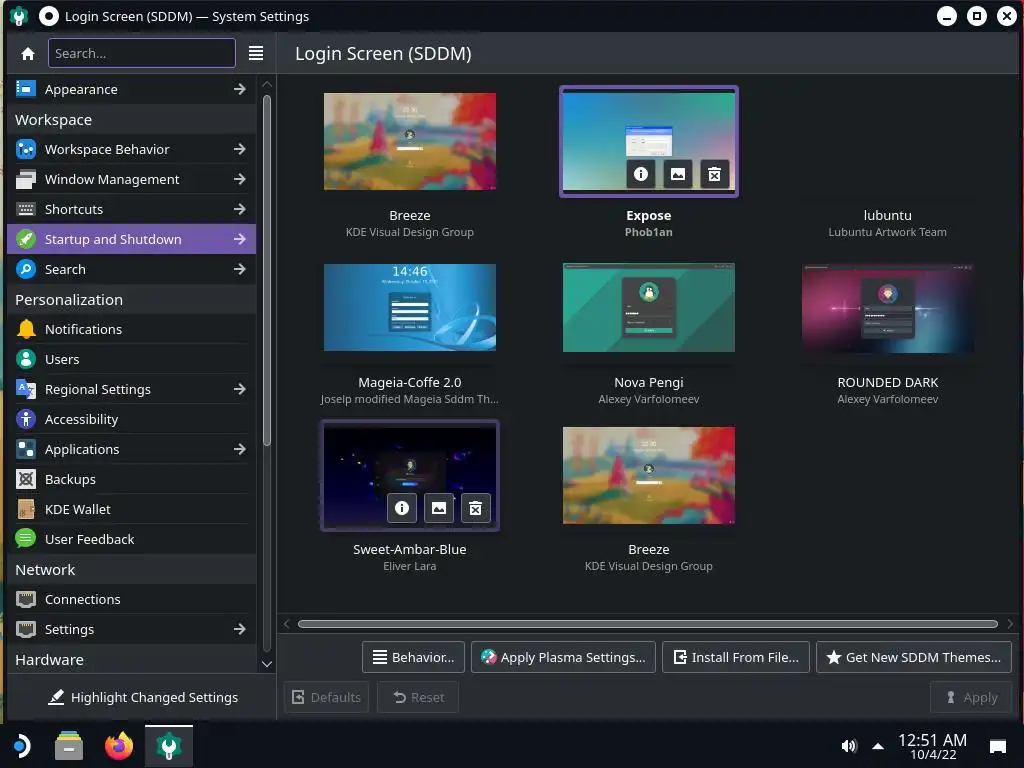The width and height of the screenshot is (1024, 768).
Task: Open the Notifications settings page
Action: tap(131, 329)
